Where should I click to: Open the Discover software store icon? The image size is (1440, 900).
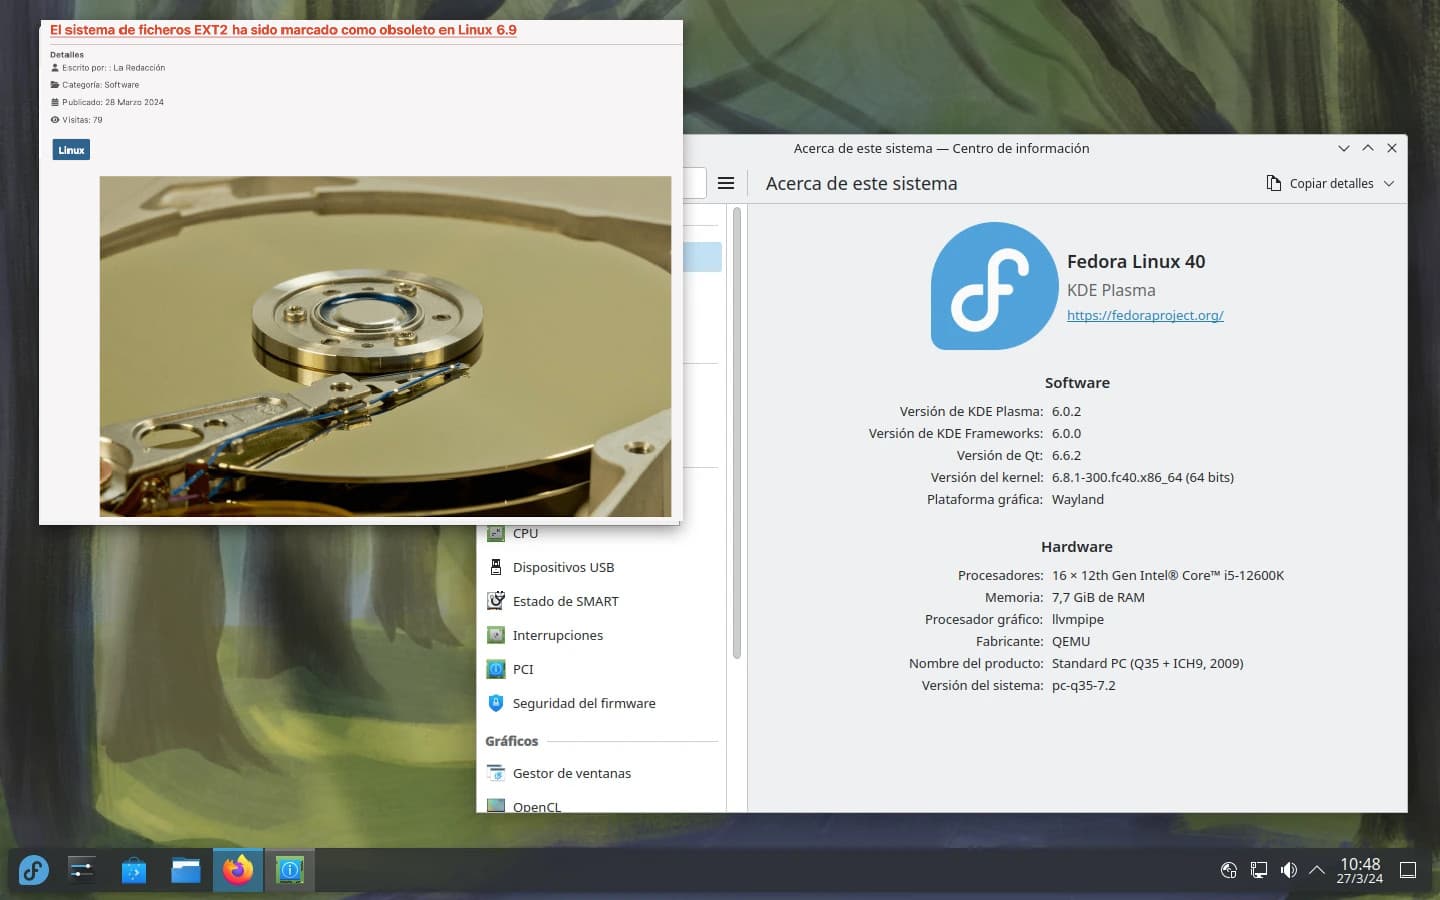click(x=134, y=870)
